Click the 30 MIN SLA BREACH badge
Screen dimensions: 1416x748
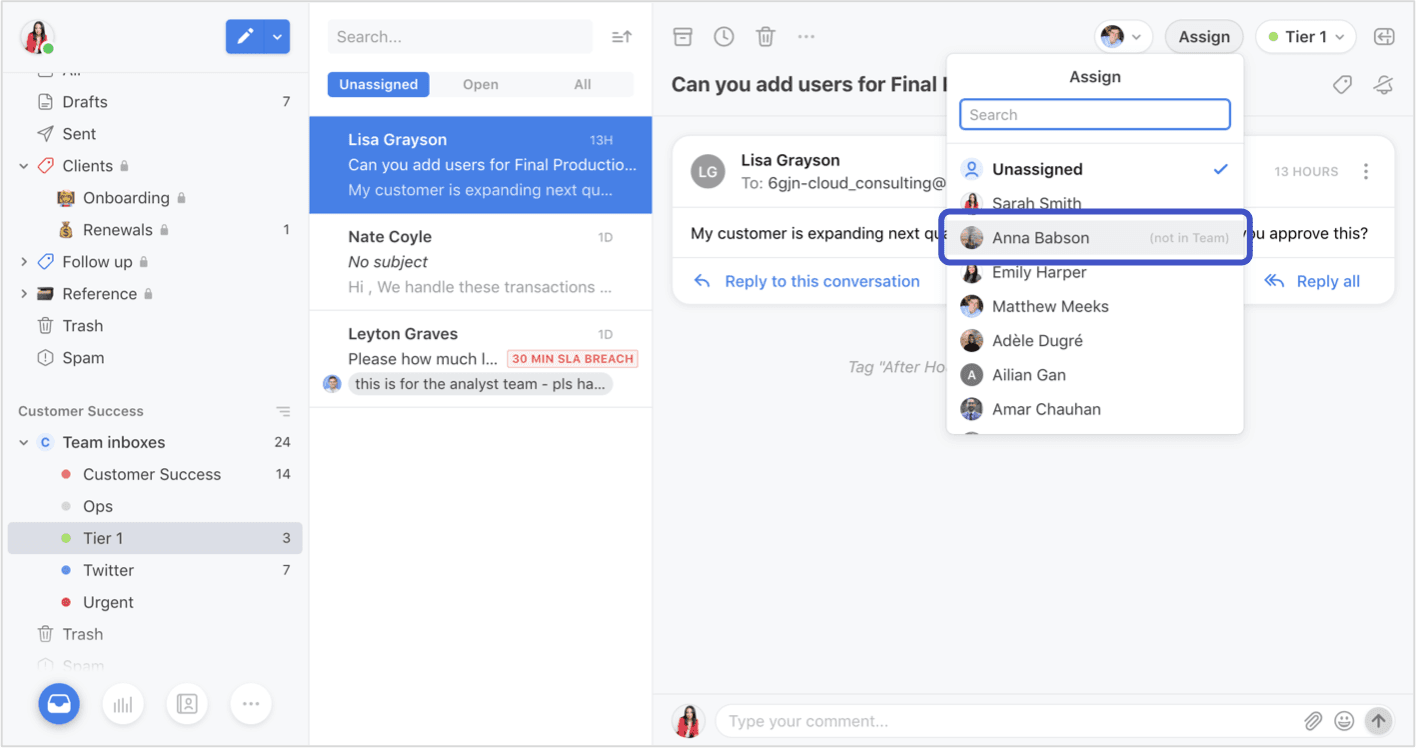tap(573, 359)
